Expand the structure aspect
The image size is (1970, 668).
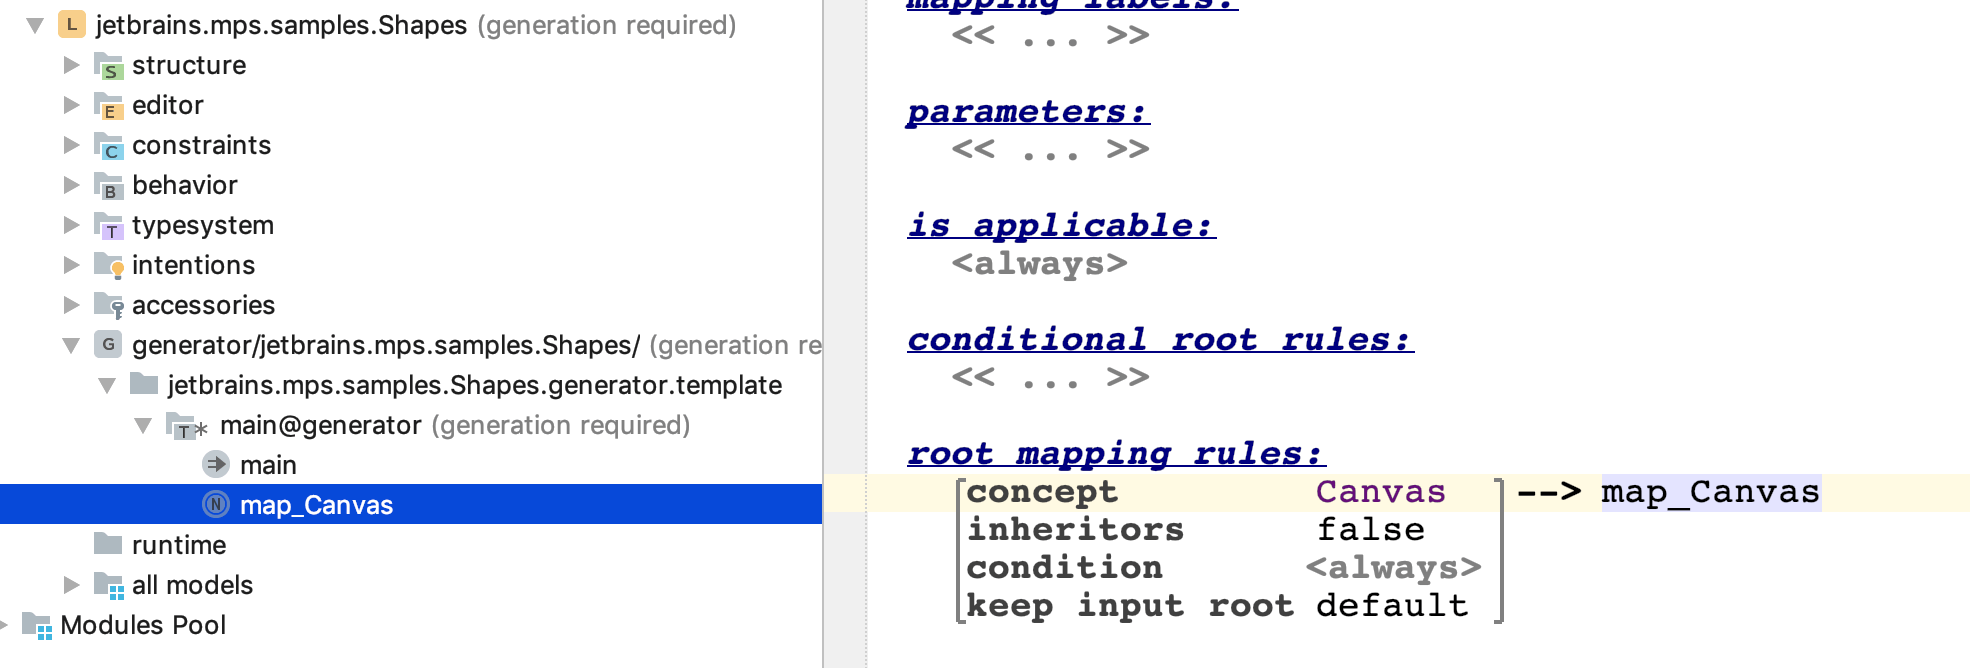71,65
